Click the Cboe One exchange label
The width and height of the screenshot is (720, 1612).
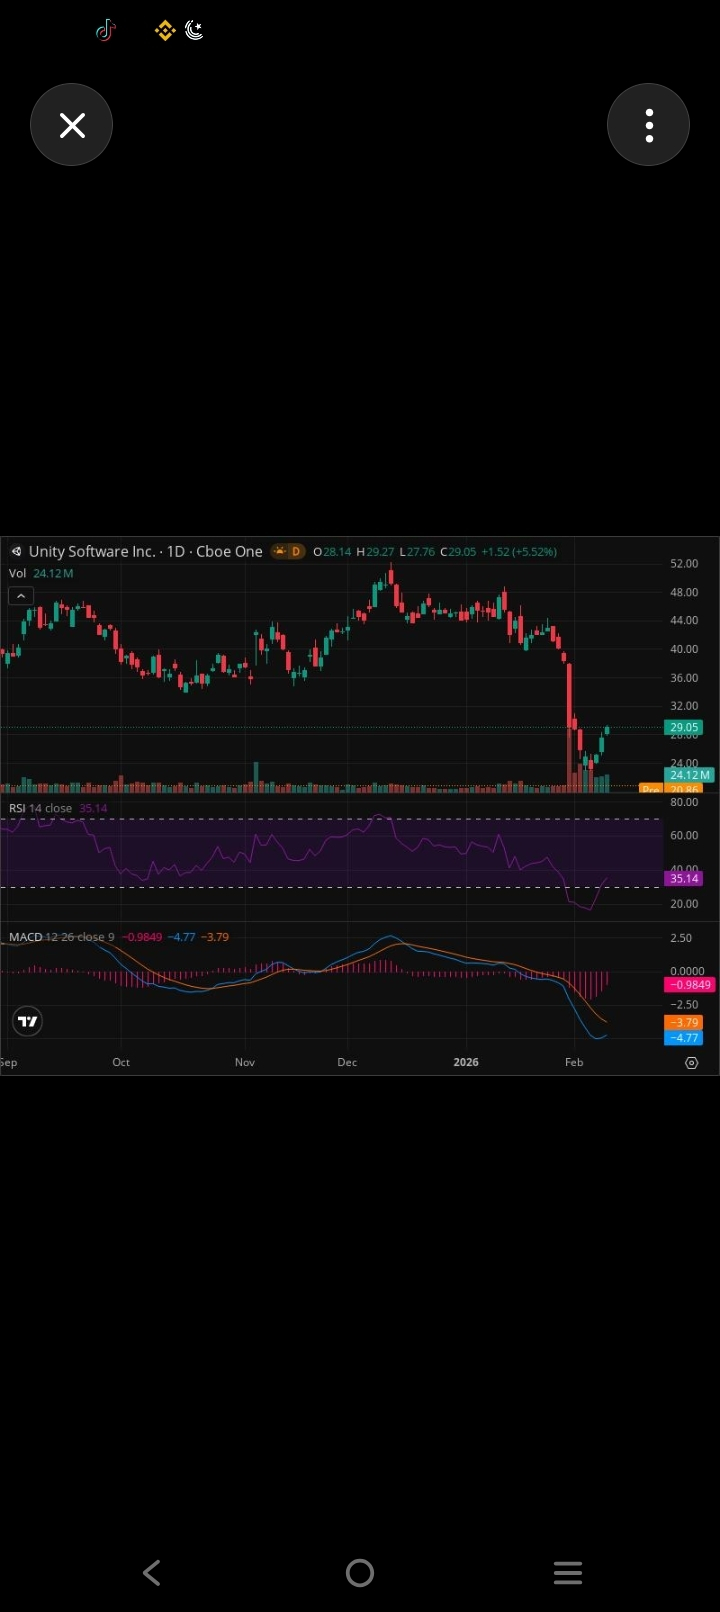coord(229,551)
